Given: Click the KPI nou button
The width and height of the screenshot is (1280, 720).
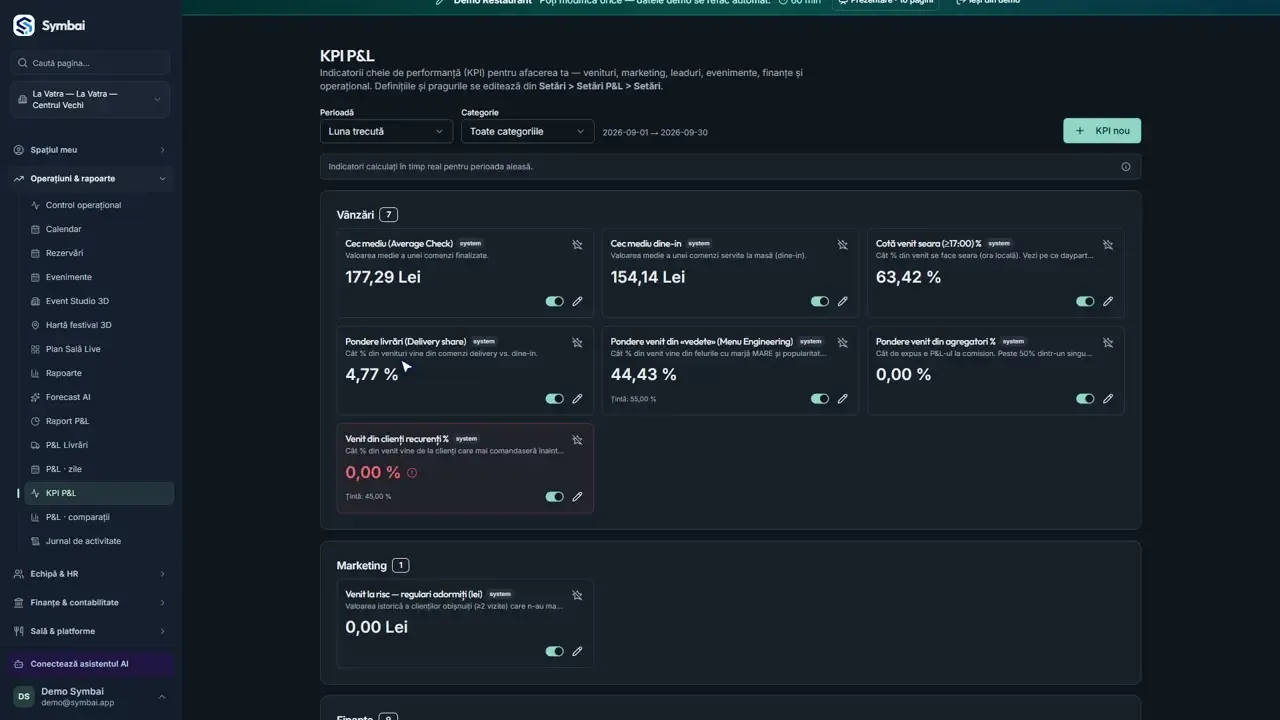Looking at the screenshot, I should click(1102, 131).
